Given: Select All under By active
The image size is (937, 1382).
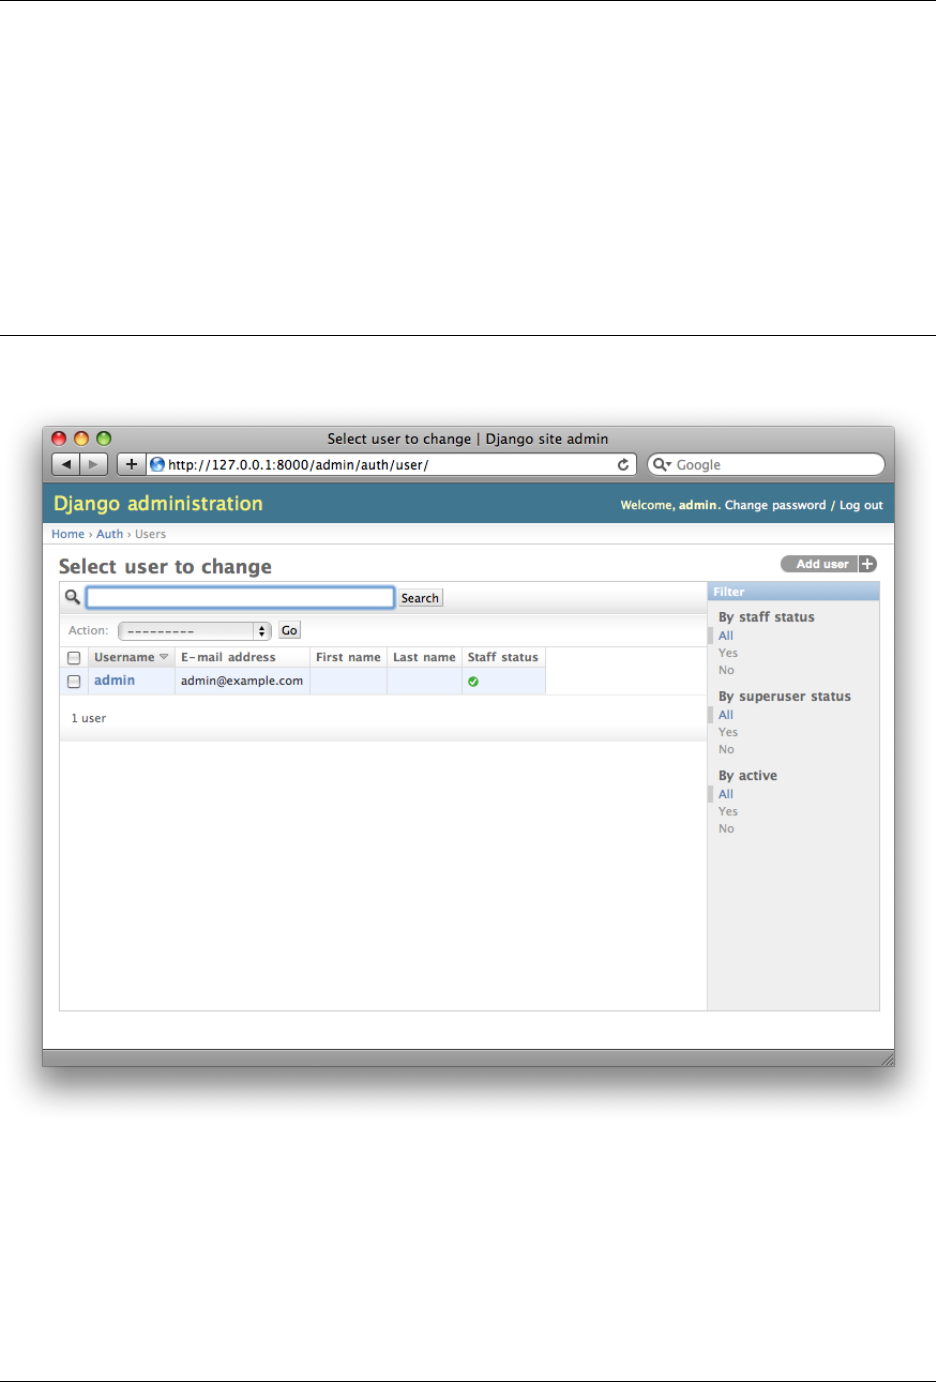Looking at the screenshot, I should pos(726,794).
